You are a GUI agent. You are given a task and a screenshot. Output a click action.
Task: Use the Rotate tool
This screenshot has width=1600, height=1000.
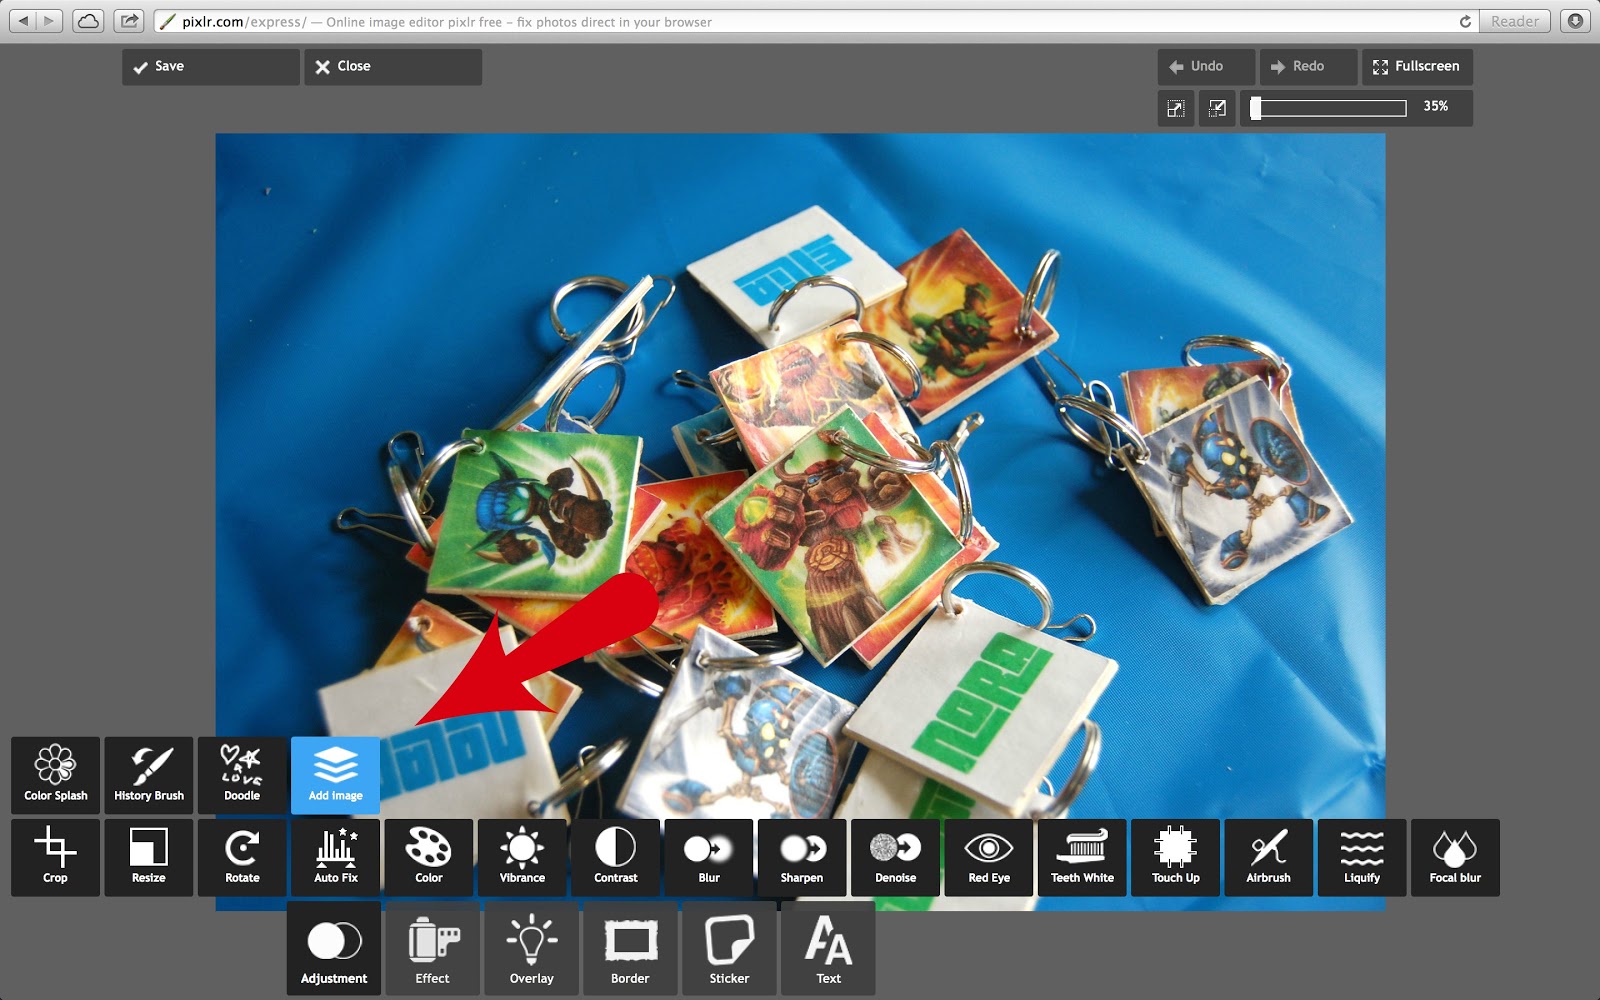[x=242, y=857]
